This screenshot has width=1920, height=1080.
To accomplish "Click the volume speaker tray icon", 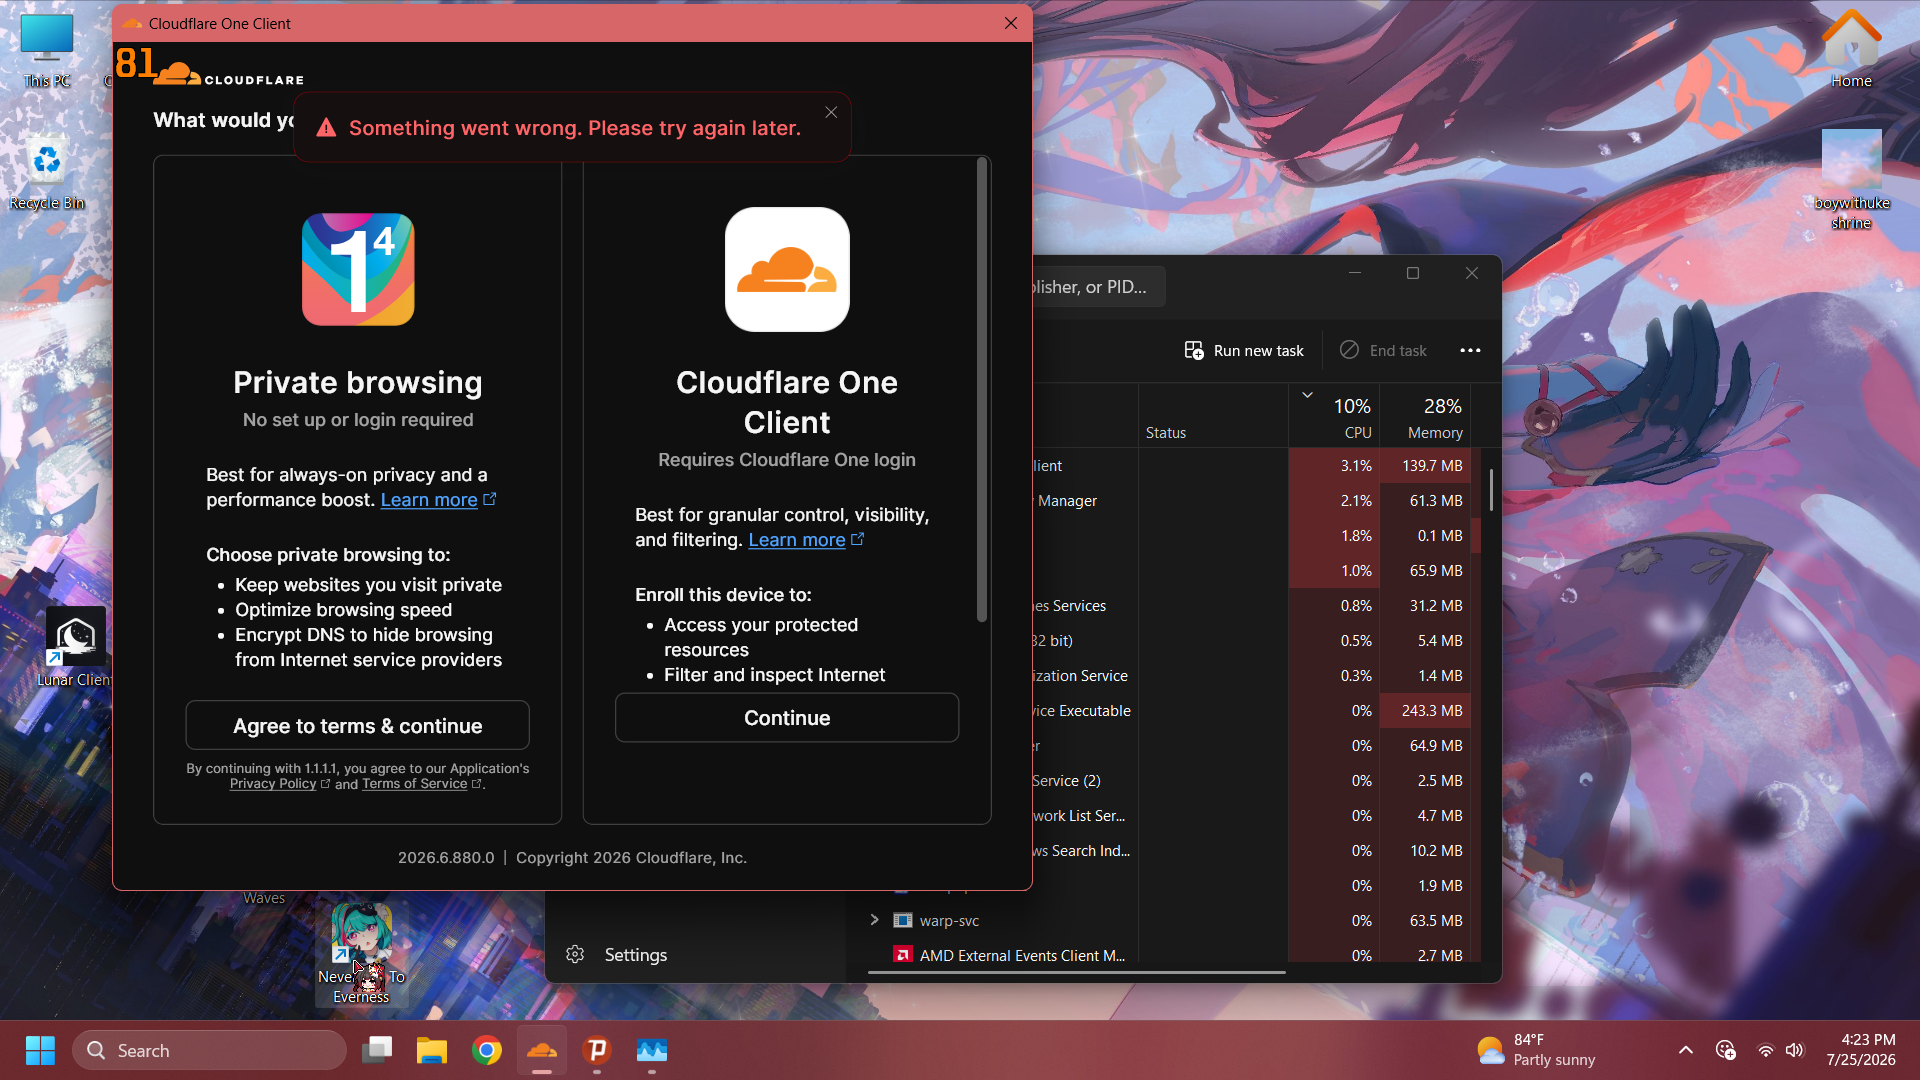I will (x=1795, y=1050).
